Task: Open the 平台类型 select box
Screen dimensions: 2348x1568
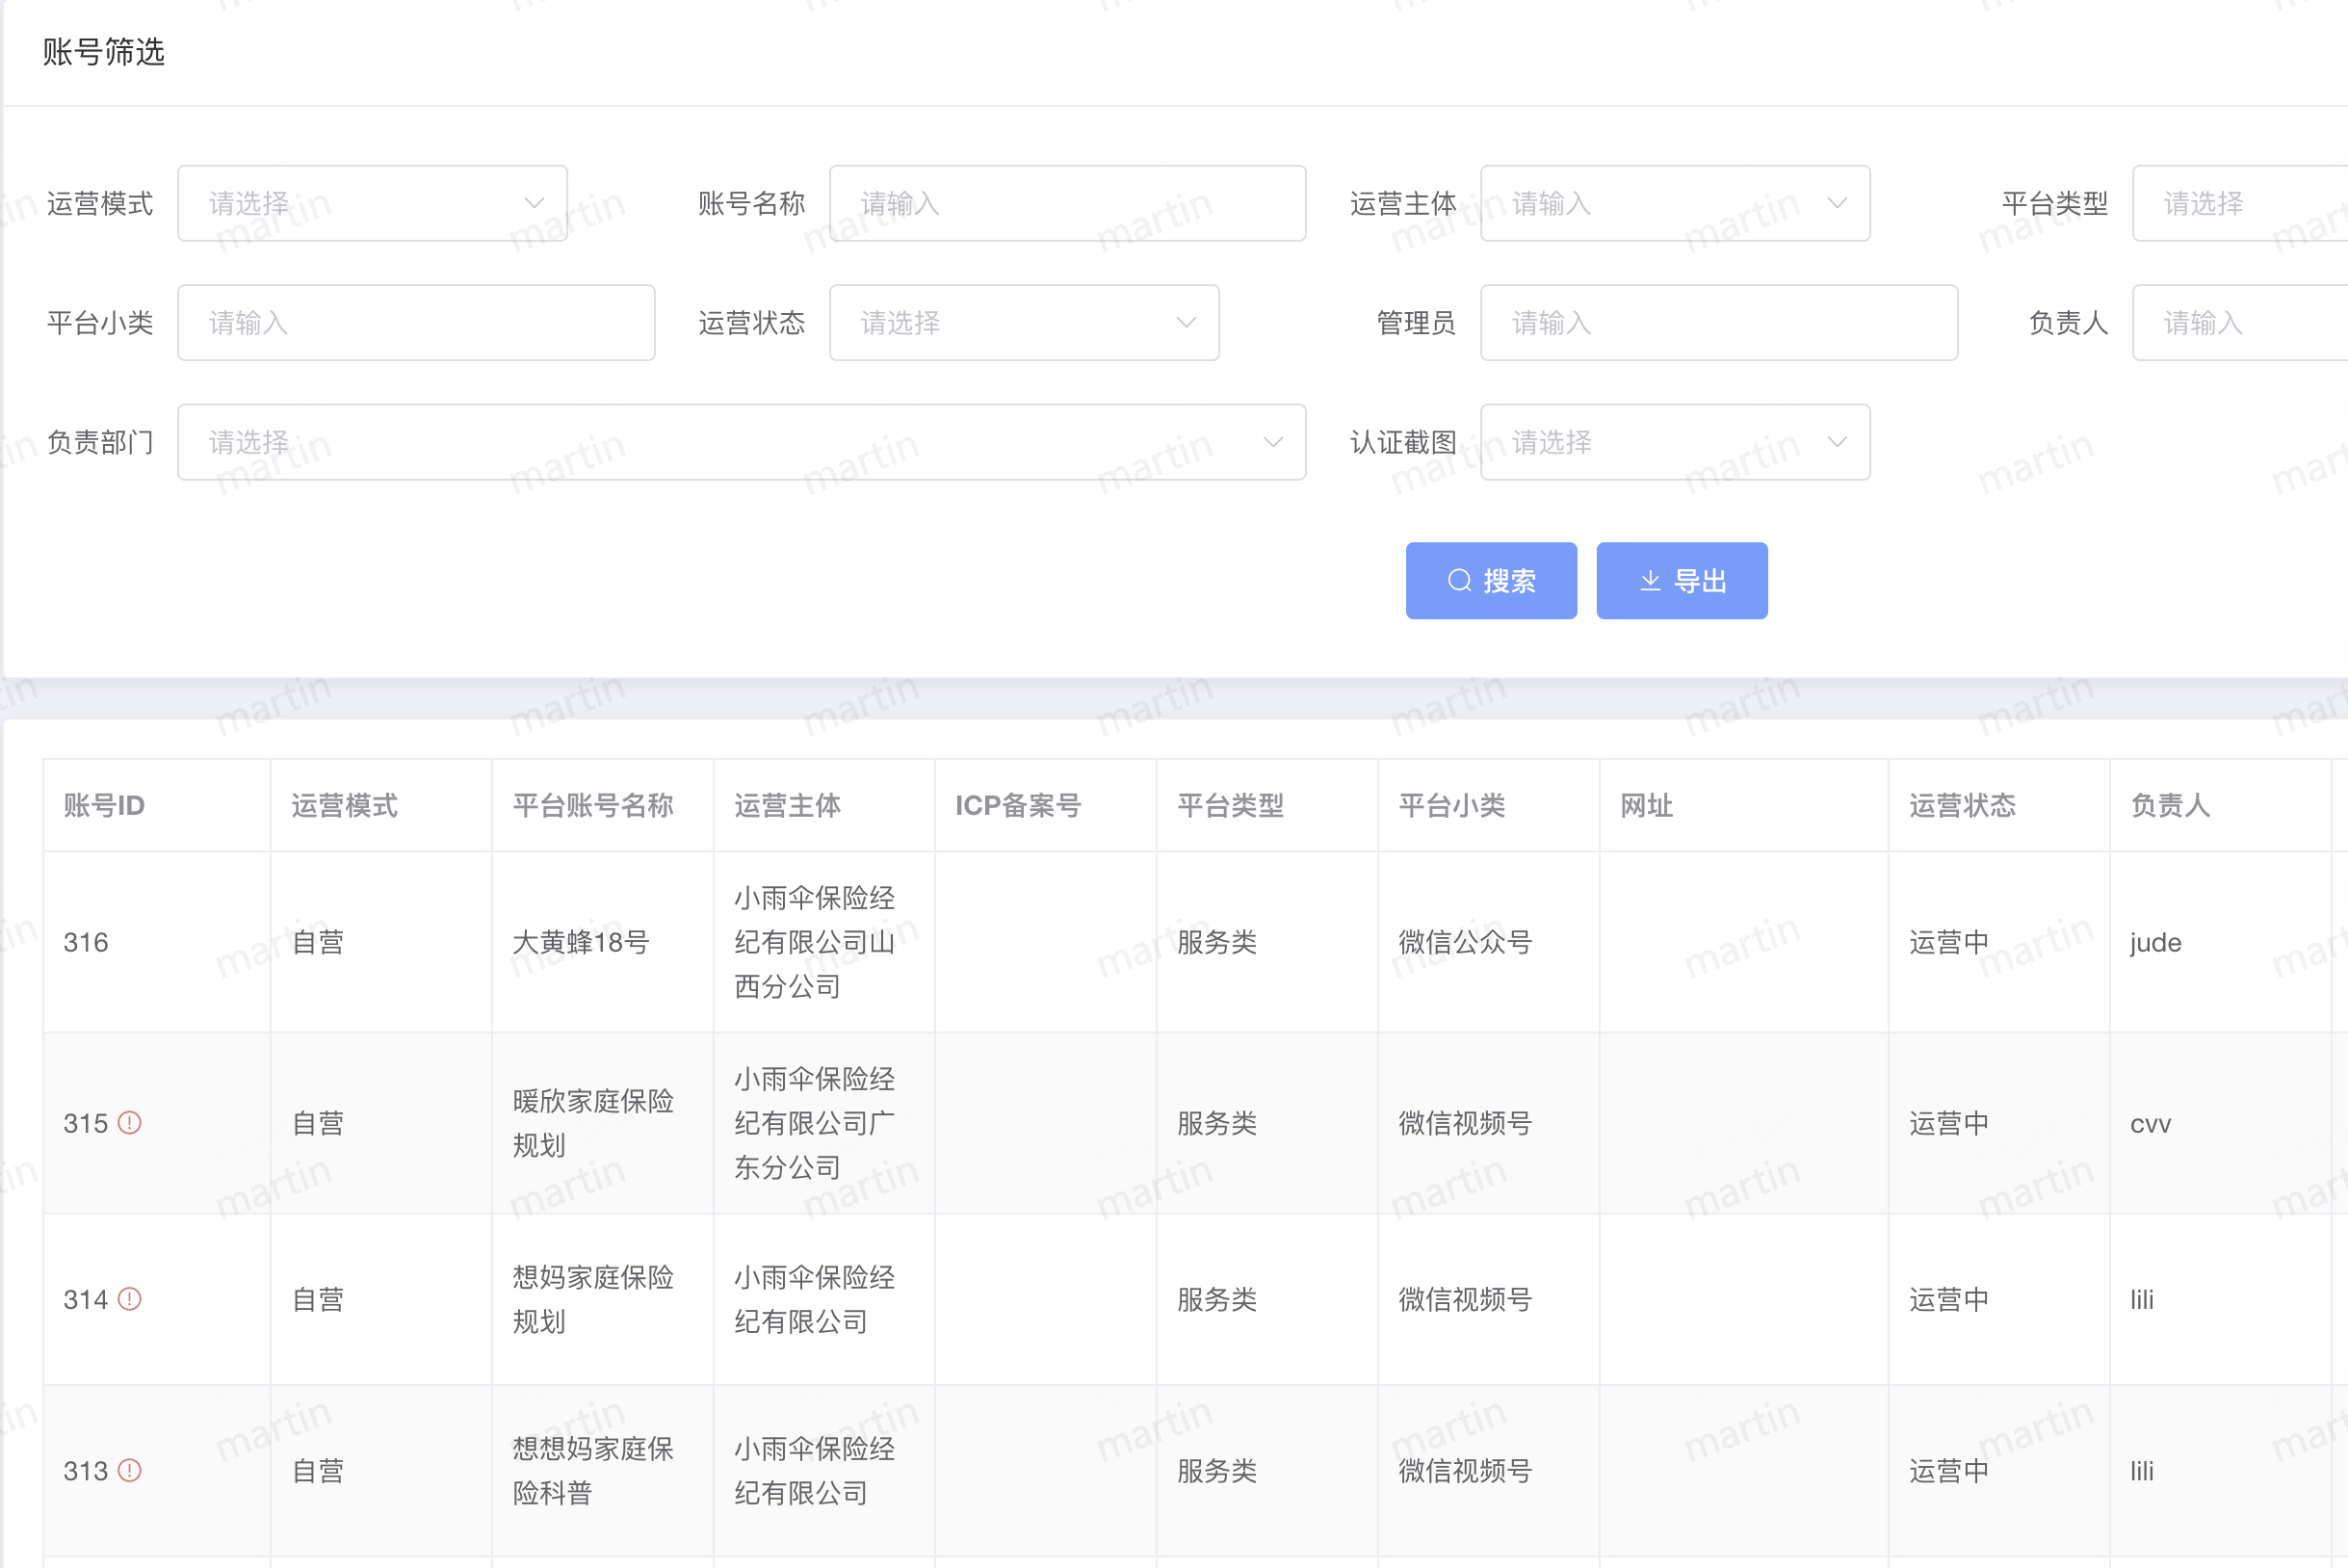Action: pyautogui.click(x=2240, y=203)
